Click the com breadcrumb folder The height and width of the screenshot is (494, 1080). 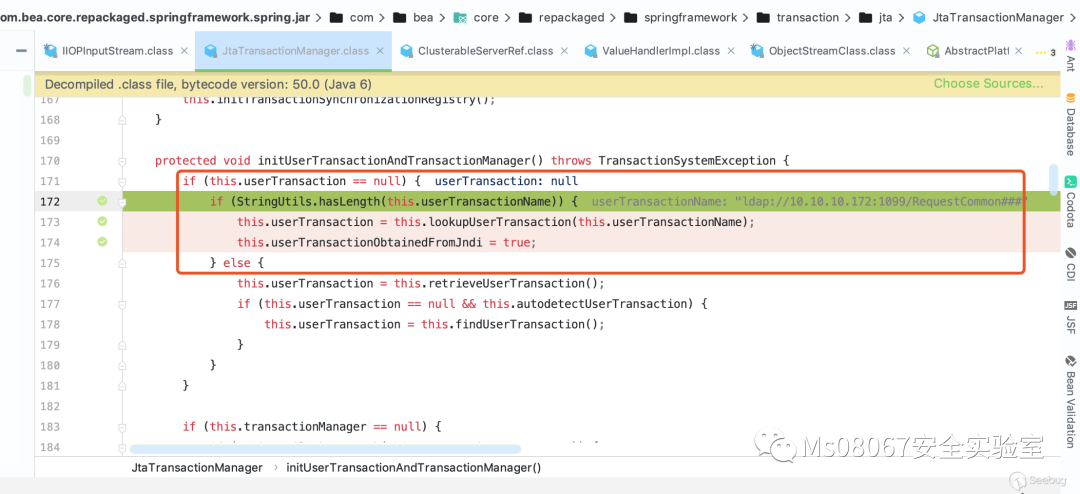pyautogui.click(x=352, y=17)
